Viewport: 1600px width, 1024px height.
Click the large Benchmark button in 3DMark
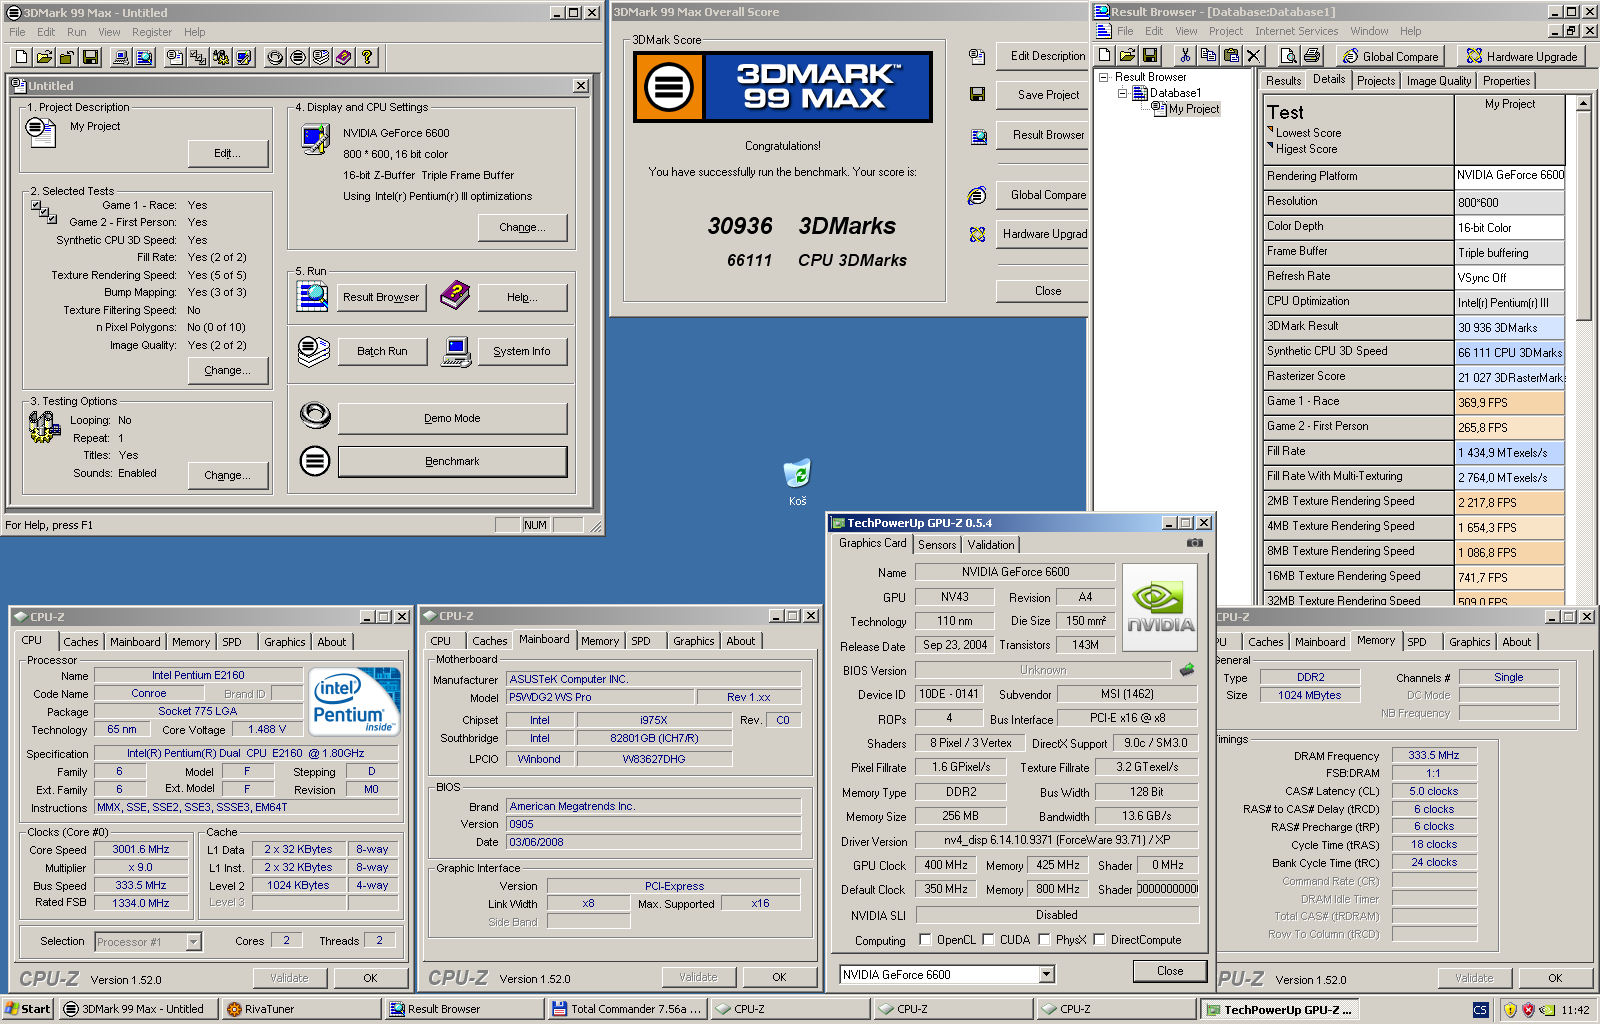coord(452,461)
